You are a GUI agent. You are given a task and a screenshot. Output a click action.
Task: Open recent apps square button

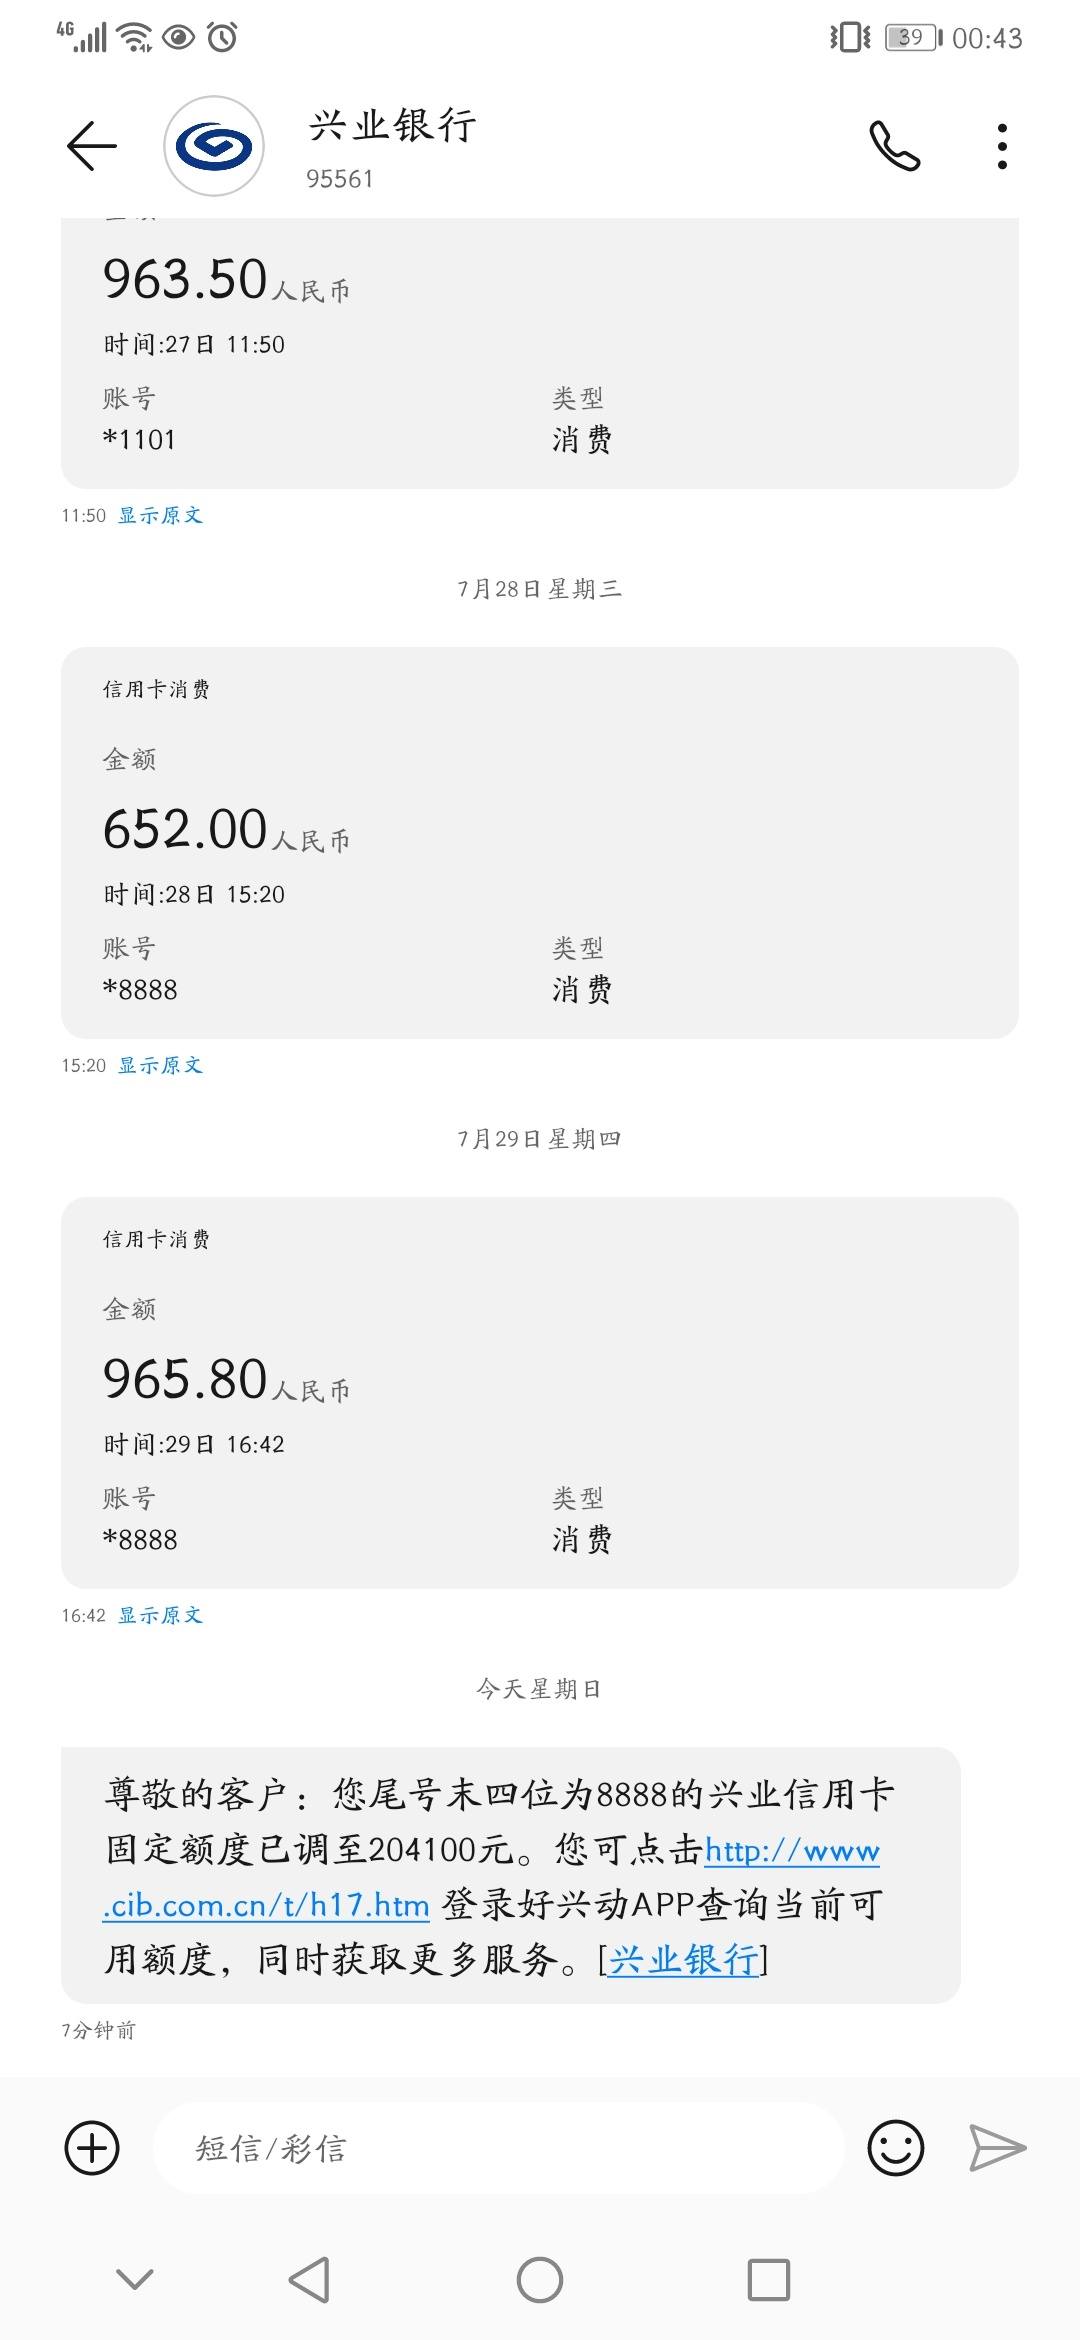pos(769,2279)
